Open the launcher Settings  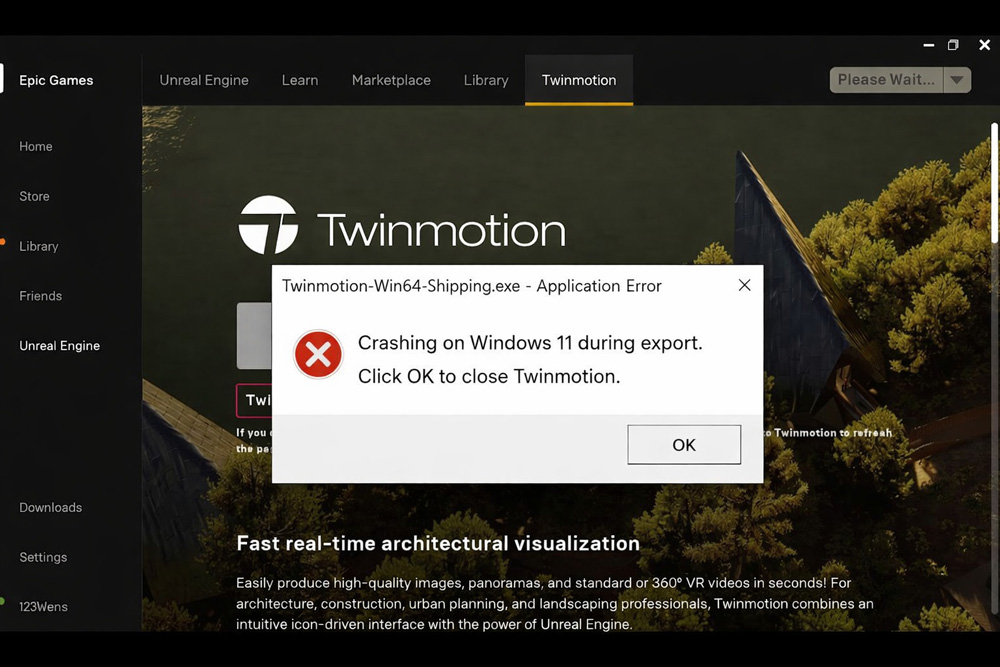[x=43, y=557]
